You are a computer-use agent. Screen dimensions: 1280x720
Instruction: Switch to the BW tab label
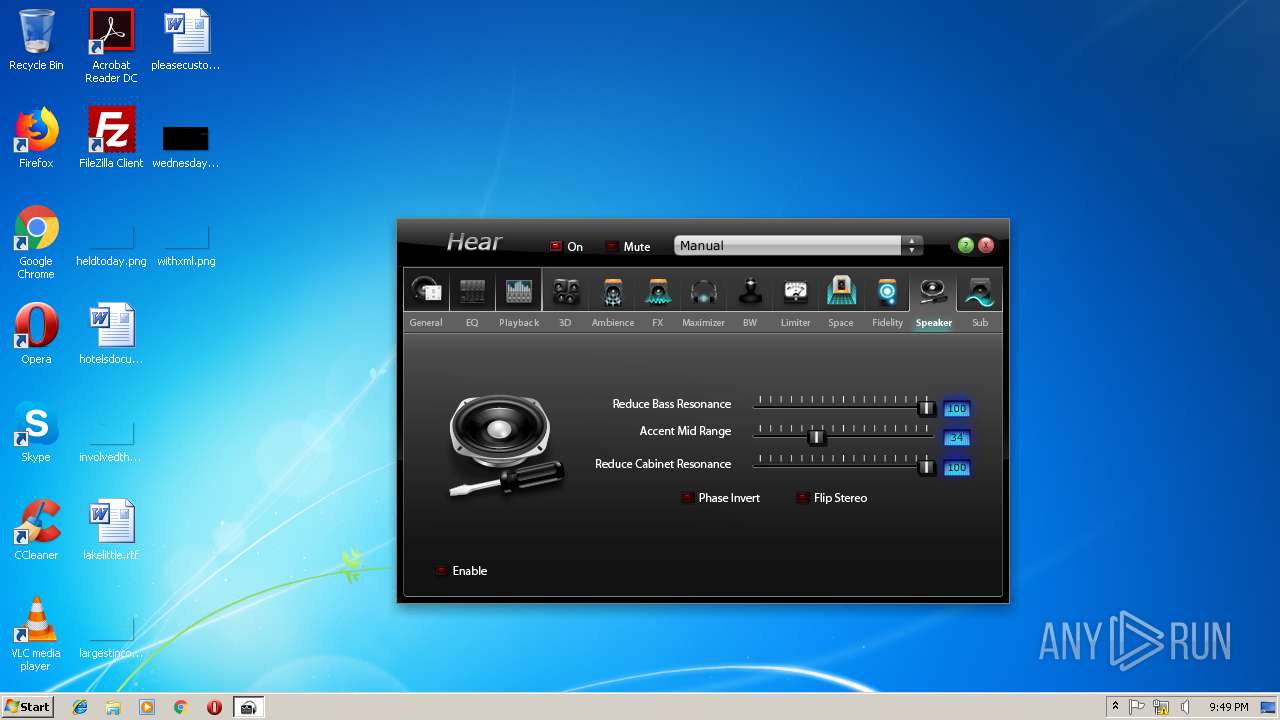[x=750, y=323]
